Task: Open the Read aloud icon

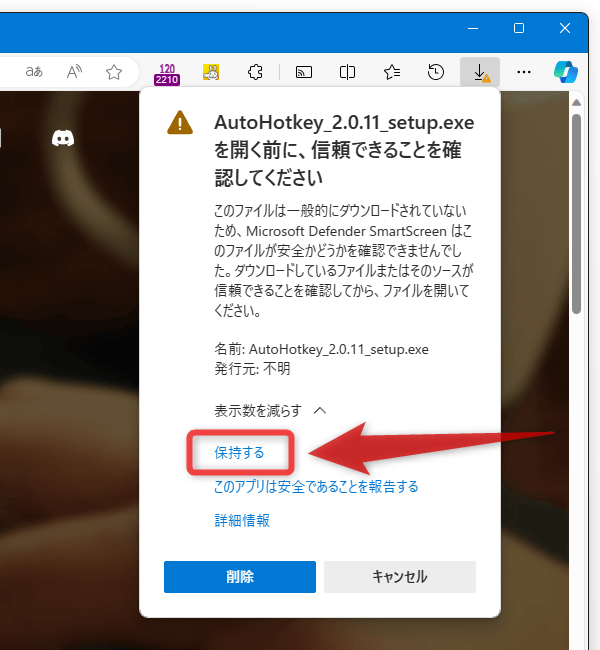Action: 74,72
